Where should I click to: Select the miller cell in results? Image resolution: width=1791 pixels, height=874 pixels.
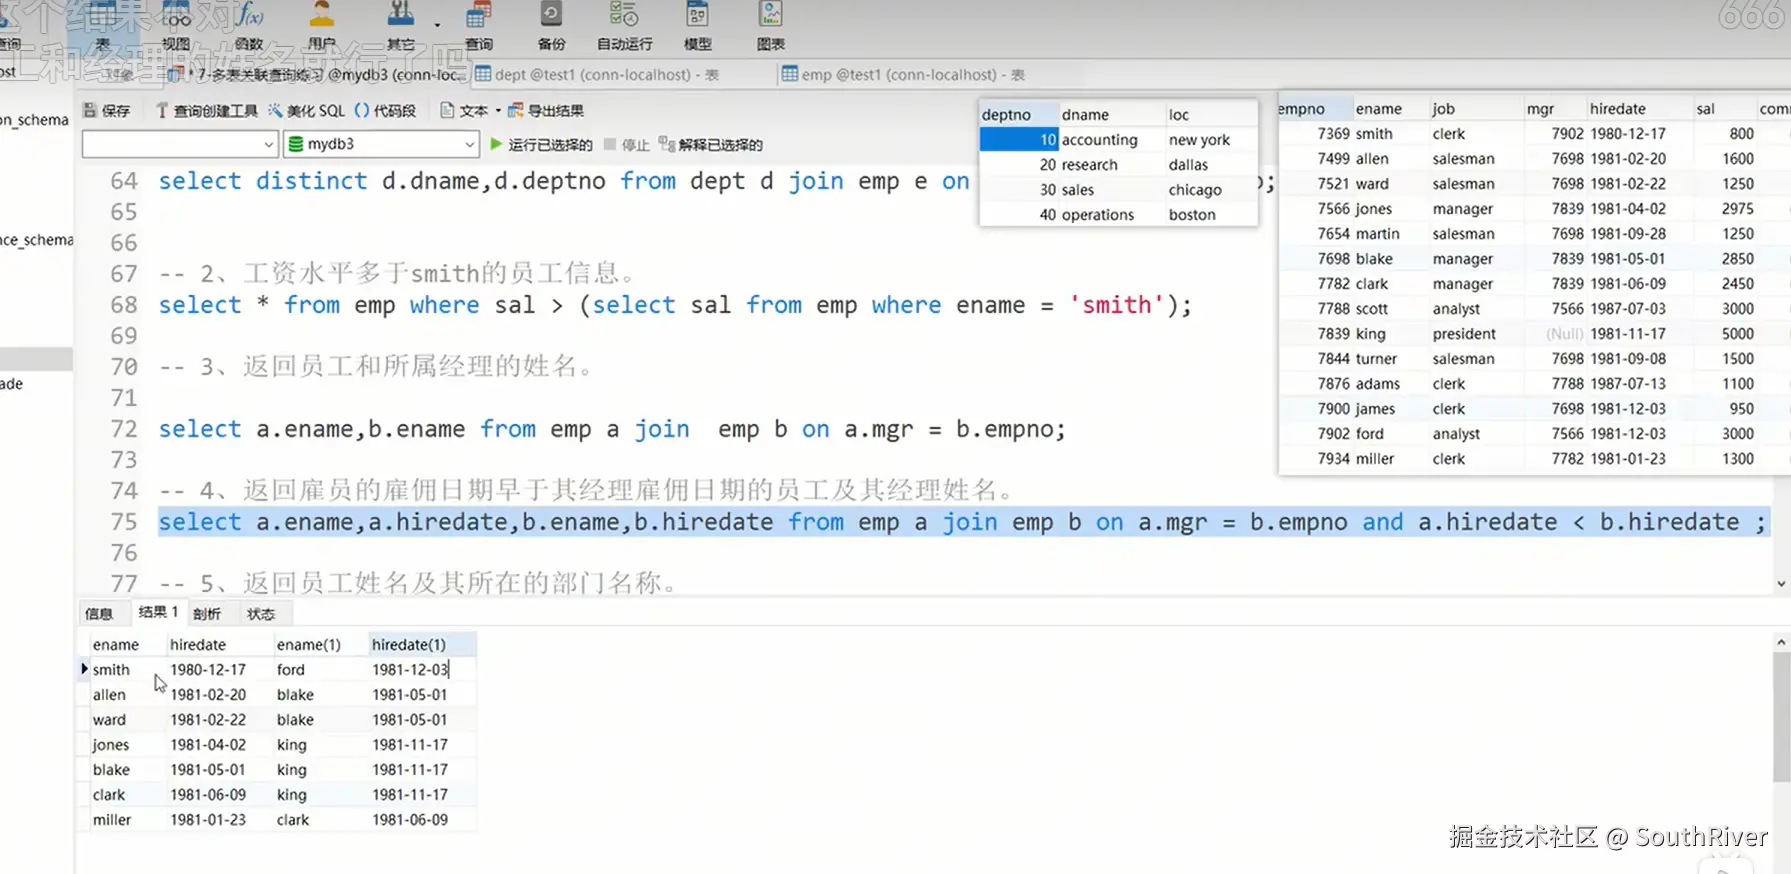pyautogui.click(x=127, y=819)
